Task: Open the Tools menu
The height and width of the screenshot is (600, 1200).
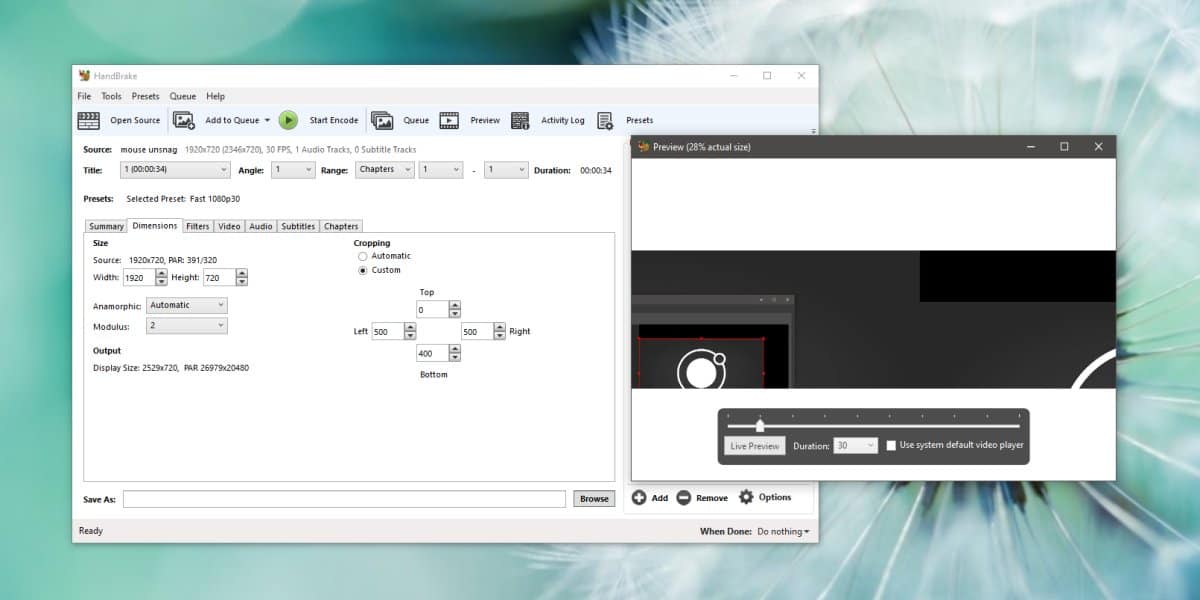Action: coord(111,96)
